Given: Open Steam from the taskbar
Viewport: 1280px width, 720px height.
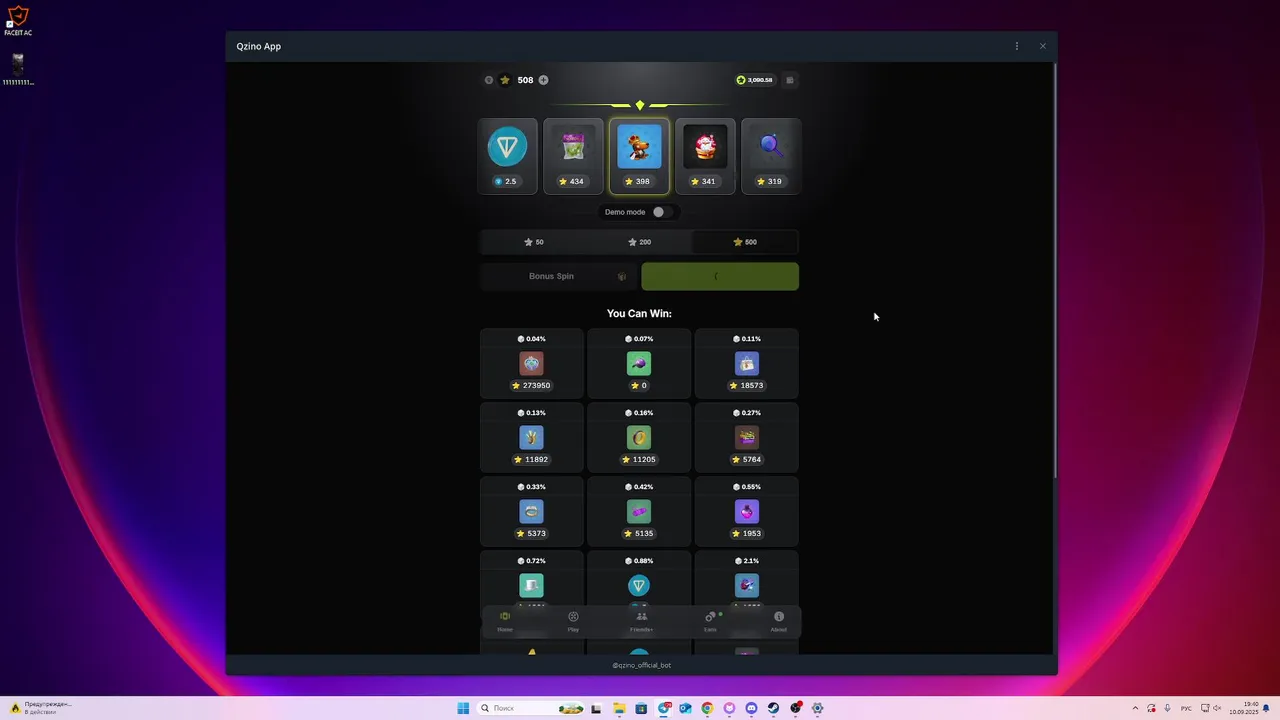Looking at the screenshot, I should (x=773, y=708).
